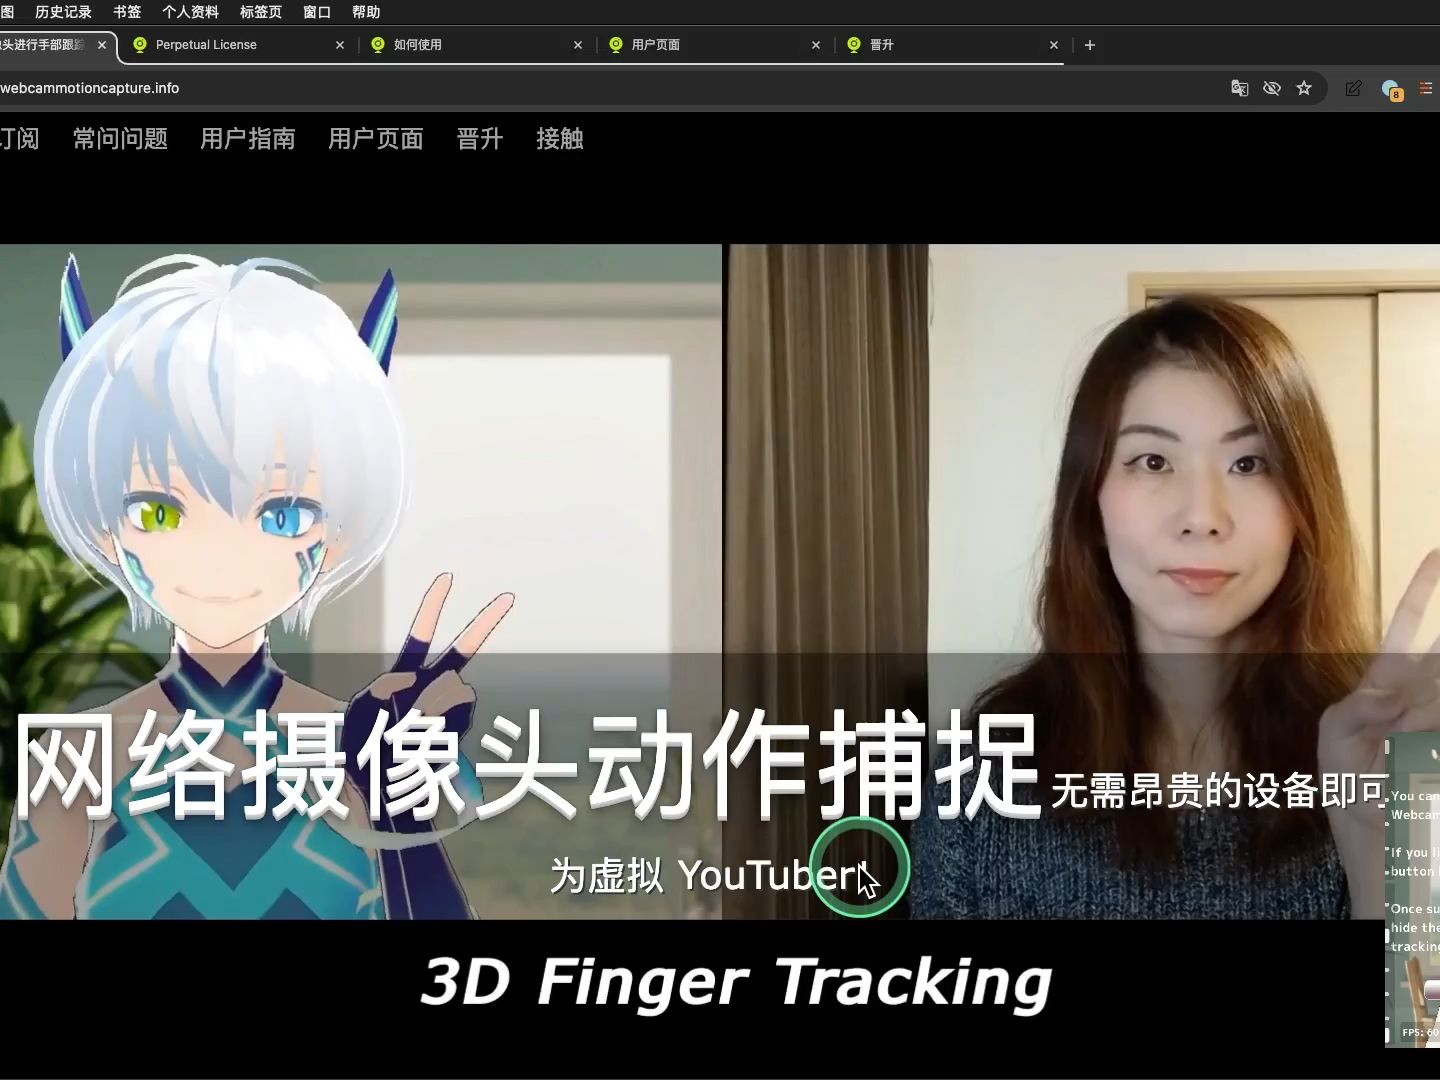1440x1080 pixels.
Task: Open the 个人资料 menu
Action: 190,12
